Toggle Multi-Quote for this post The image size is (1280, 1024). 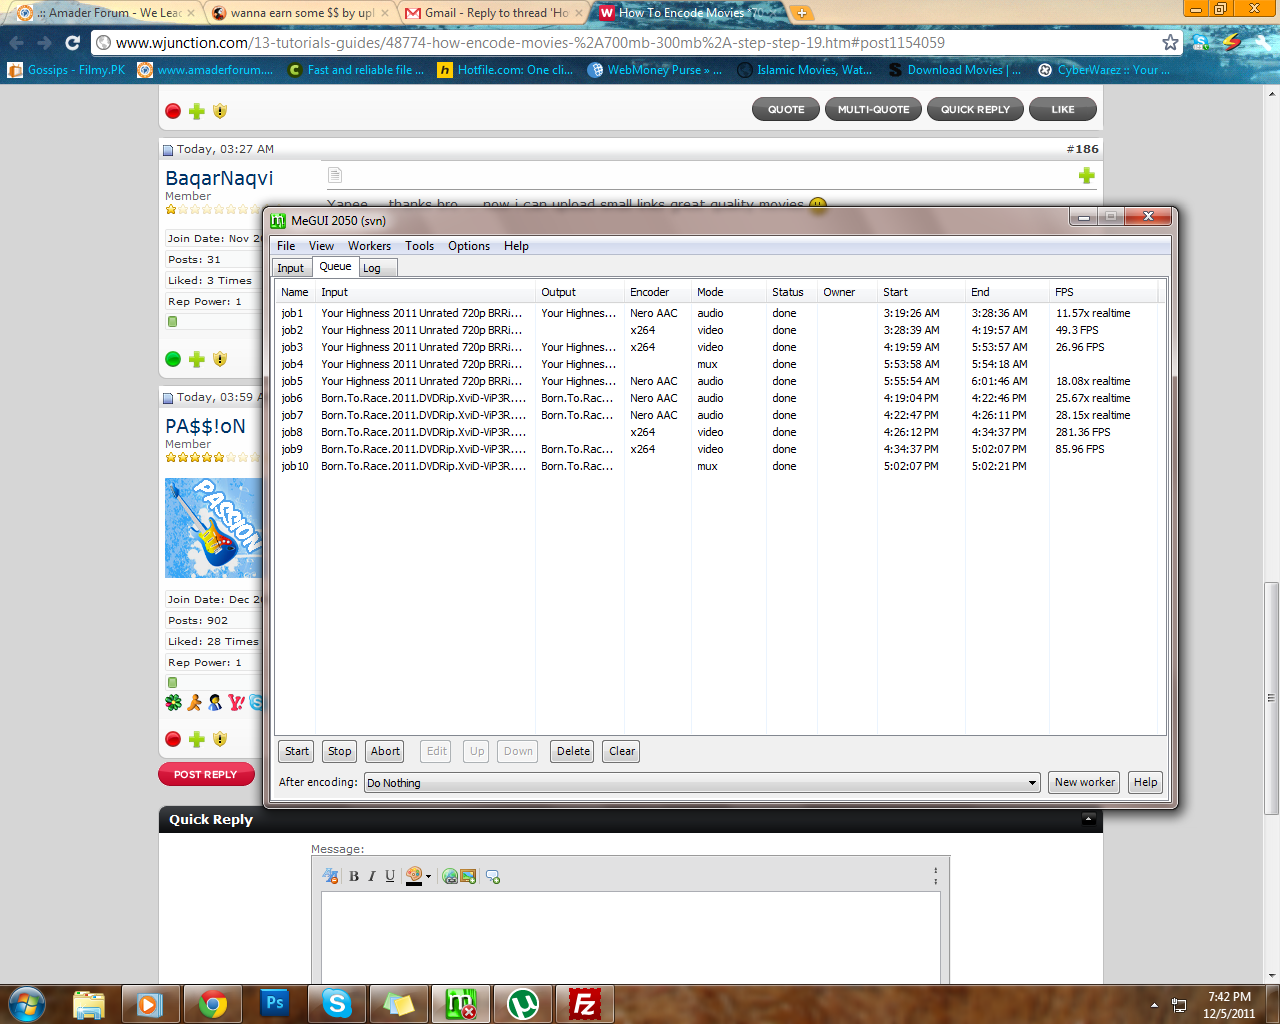pos(873,109)
